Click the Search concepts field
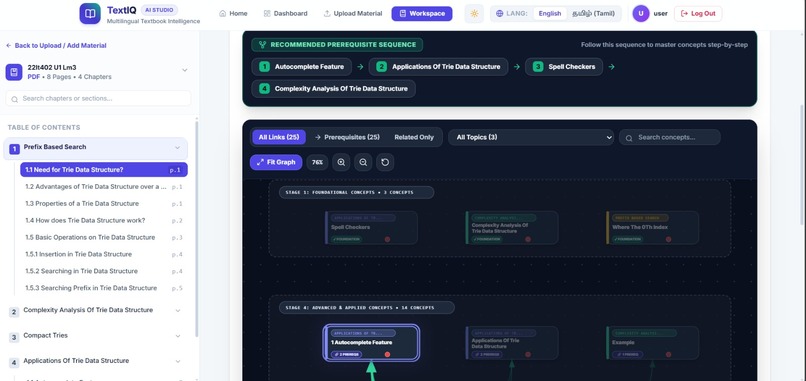 pyautogui.click(x=670, y=137)
